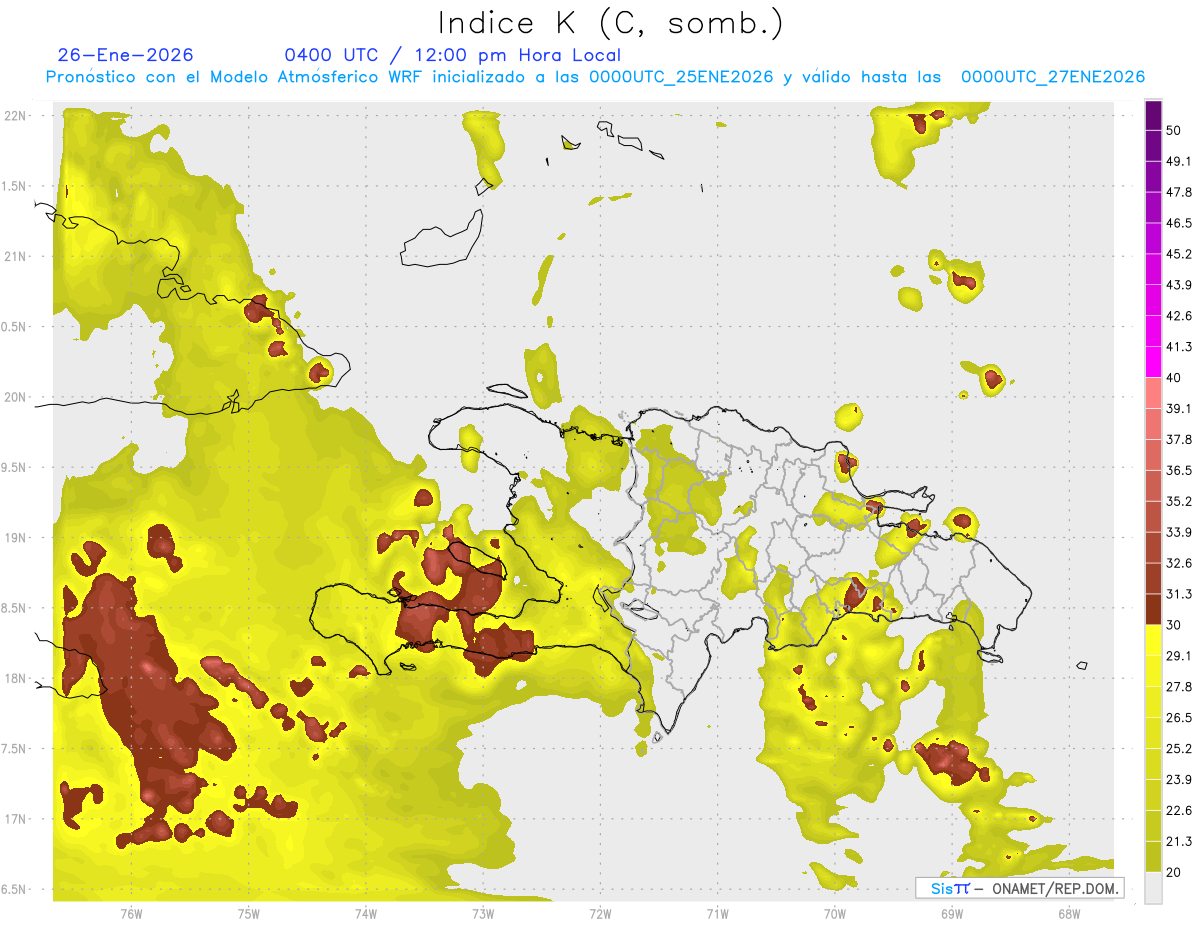Click the '26.5' value on the color legend
Screen dimensions: 1200x927
tap(1179, 717)
